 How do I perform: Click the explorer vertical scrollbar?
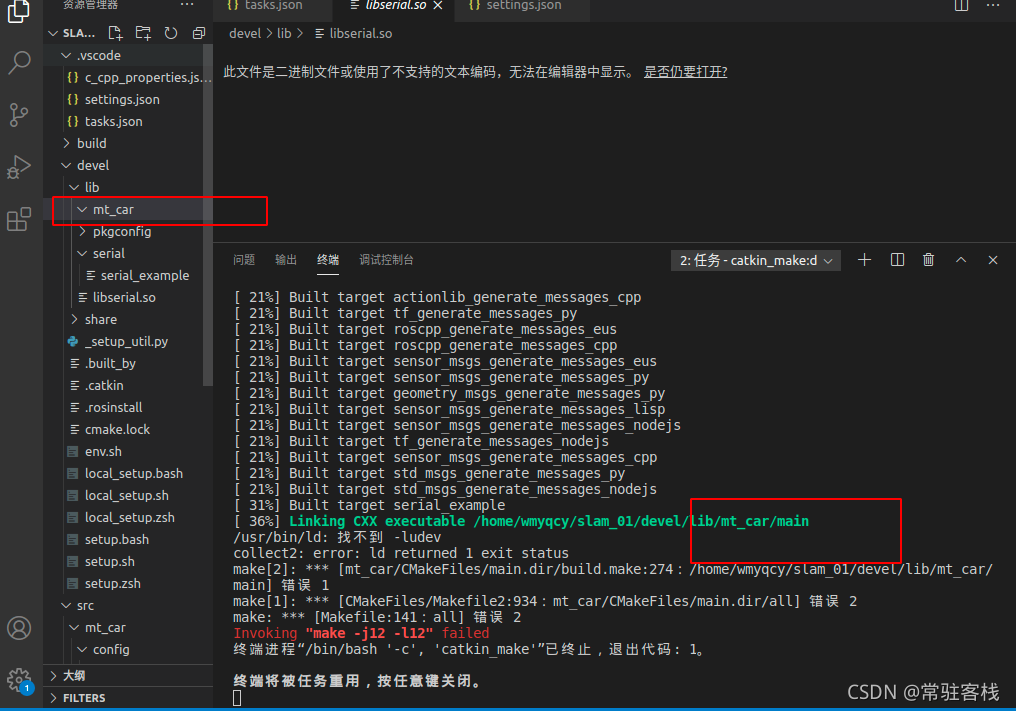(x=208, y=214)
